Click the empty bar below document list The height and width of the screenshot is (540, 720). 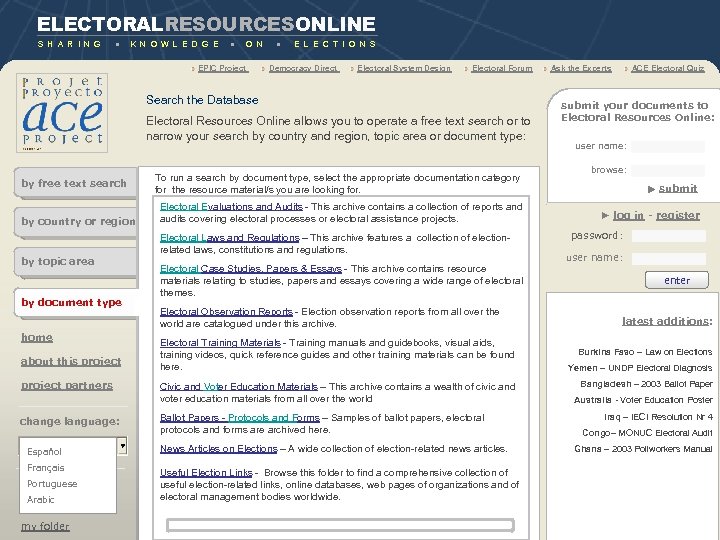point(340,525)
